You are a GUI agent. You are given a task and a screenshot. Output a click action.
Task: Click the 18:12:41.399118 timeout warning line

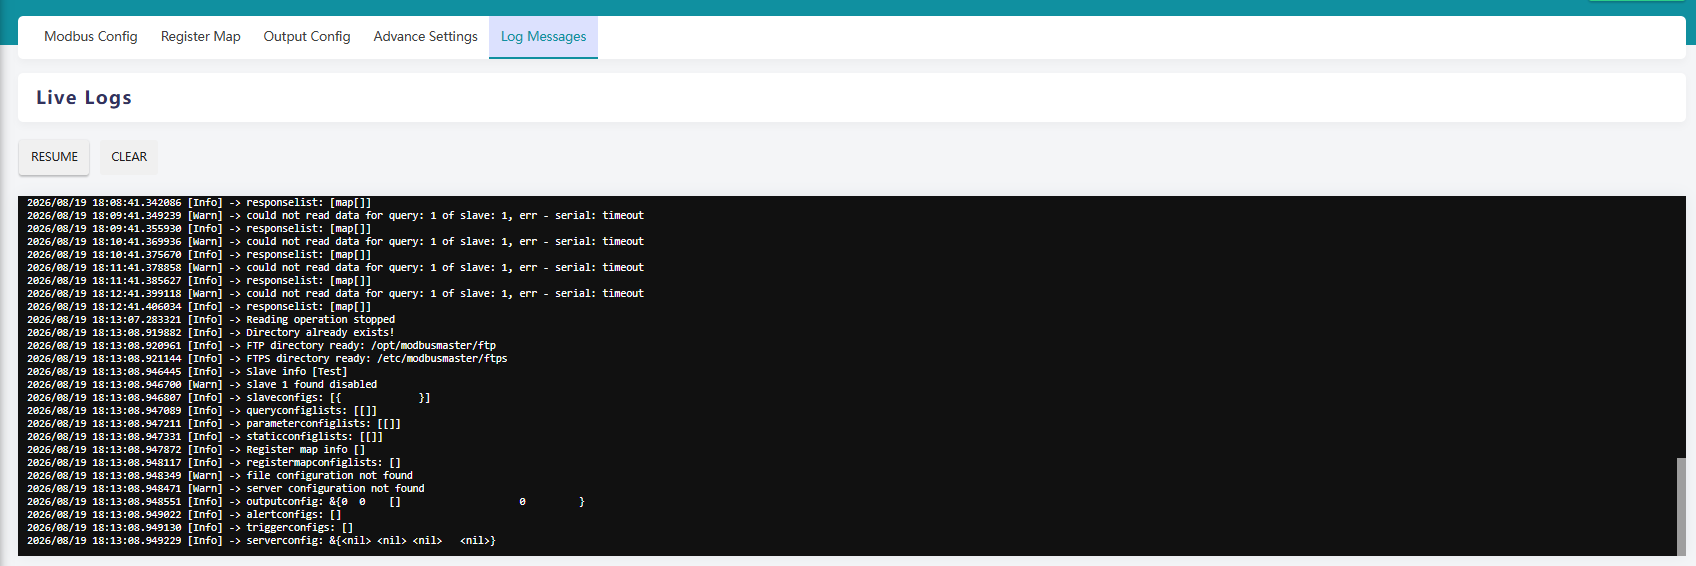[335, 294]
